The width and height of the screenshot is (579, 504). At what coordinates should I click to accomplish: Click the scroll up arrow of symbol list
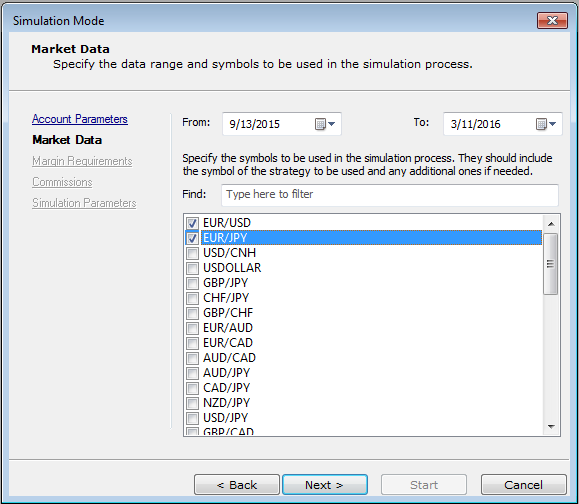pos(551,224)
